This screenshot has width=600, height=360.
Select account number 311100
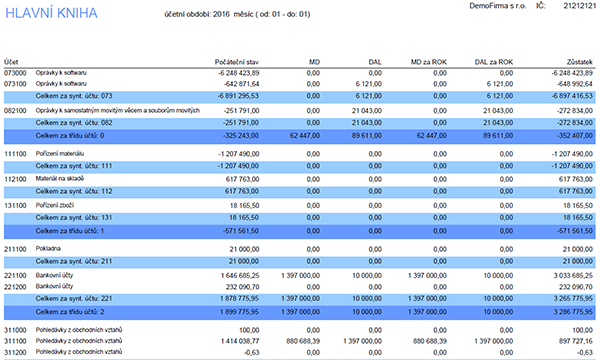pyautogui.click(x=15, y=341)
